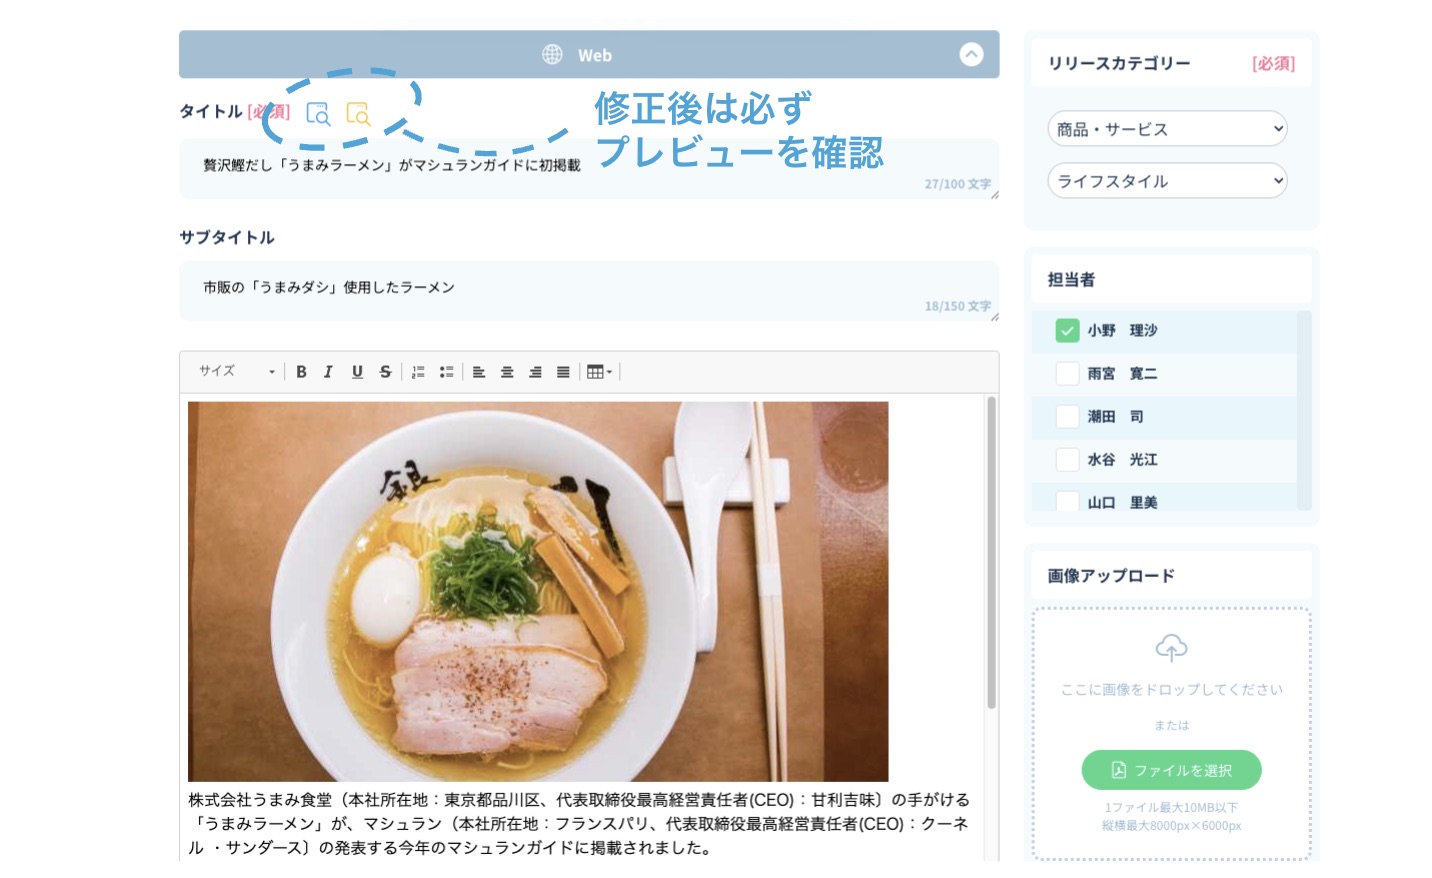
Task: Check the 水谷 光江 checkbox
Action: pos(1067,460)
